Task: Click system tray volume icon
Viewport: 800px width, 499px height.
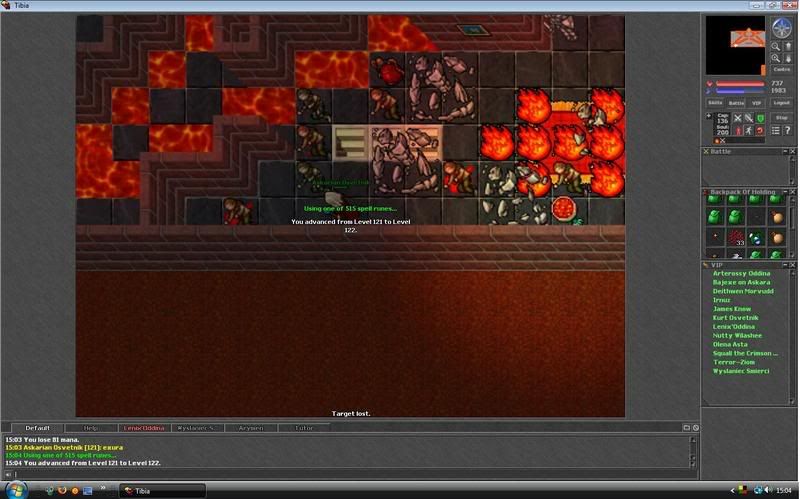Action: click(x=768, y=490)
